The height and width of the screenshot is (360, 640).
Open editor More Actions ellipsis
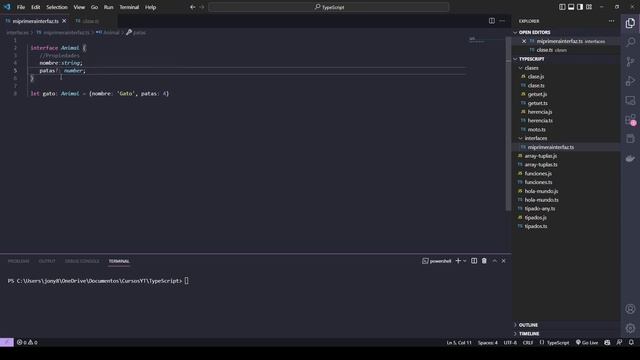502,21
